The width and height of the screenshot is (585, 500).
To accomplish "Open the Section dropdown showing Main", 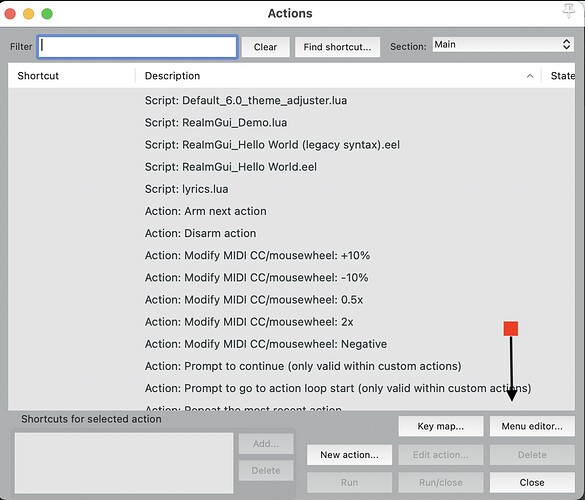I will [x=503, y=44].
